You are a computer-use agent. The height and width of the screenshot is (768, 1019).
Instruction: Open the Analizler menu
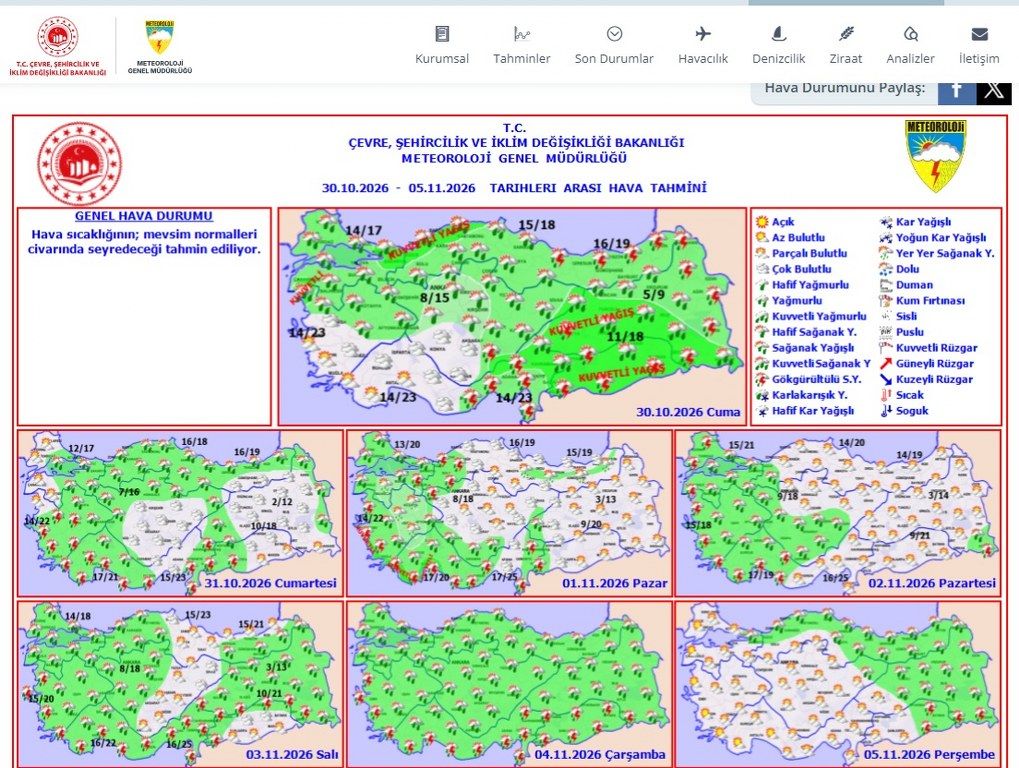(x=910, y=44)
